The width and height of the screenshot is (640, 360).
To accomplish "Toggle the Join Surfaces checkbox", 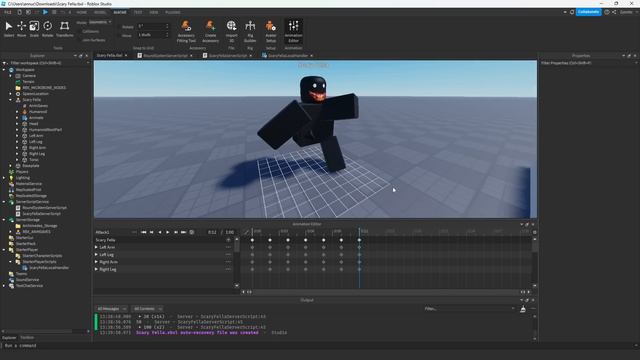I will [x=79, y=40].
